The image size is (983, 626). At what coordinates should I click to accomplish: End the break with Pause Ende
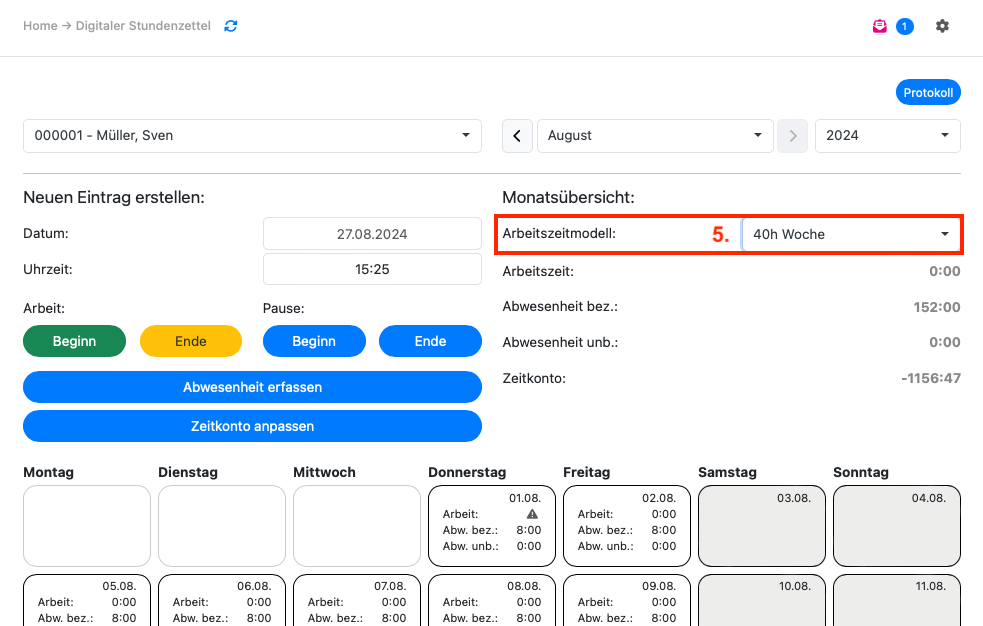coord(430,341)
